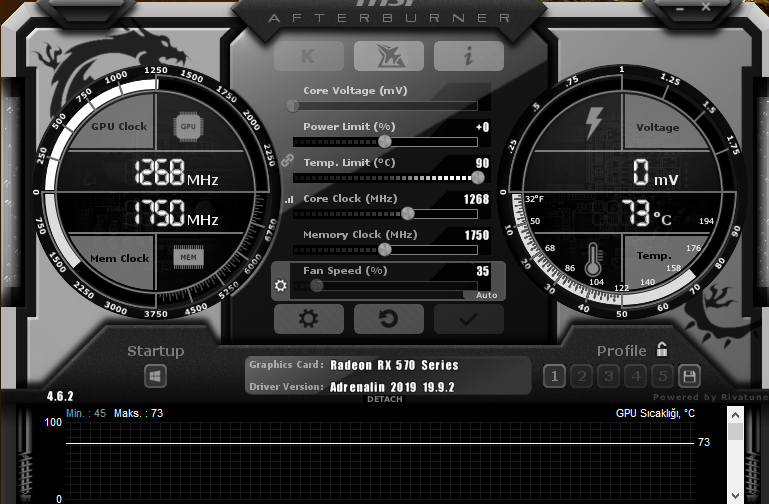Select profile slot 2
This screenshot has height=504, width=769.
coord(582,377)
